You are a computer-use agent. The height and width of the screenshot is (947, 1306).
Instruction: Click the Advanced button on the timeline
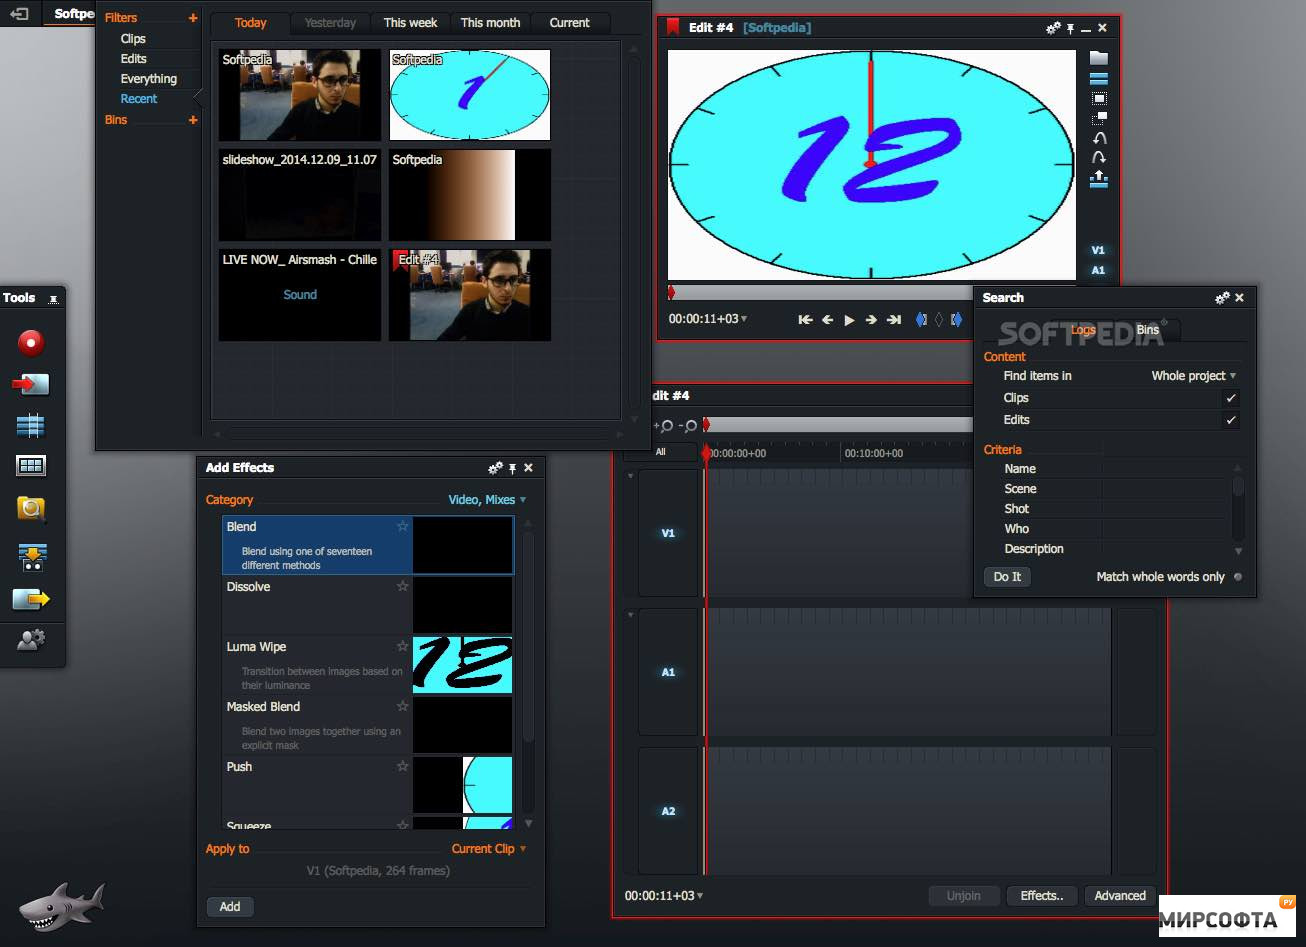(1120, 896)
